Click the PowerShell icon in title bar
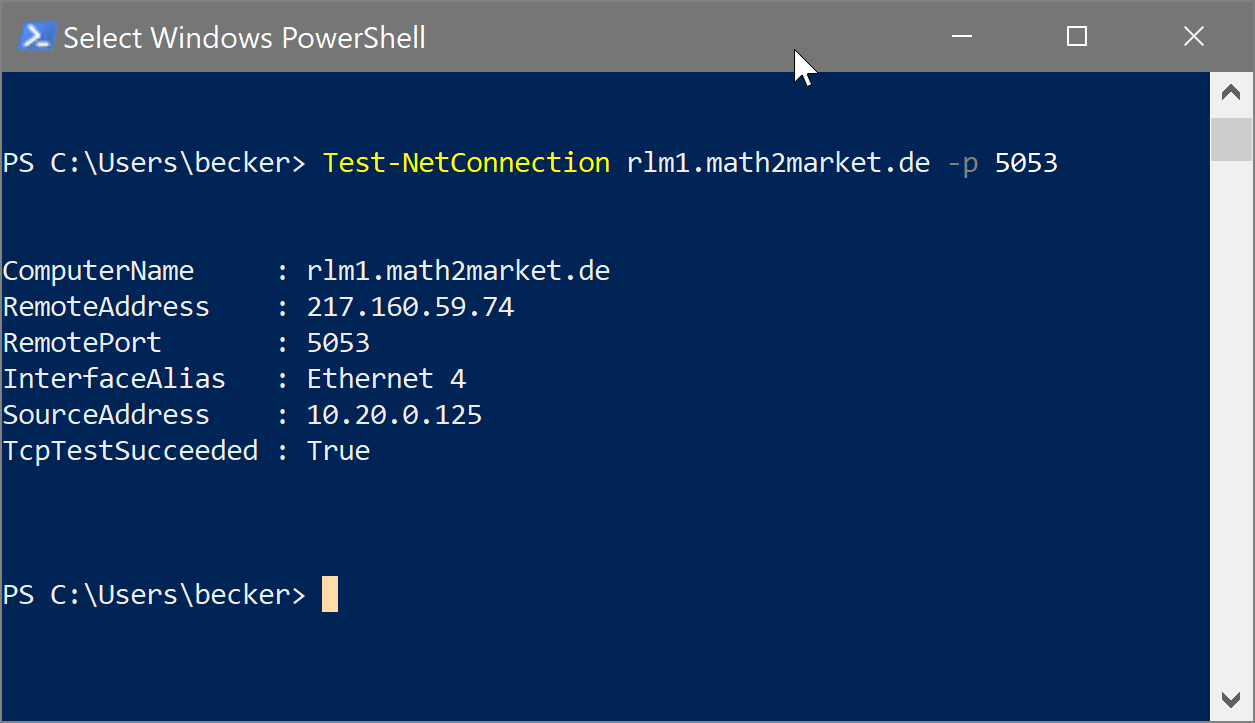This screenshot has width=1255, height=723. click(36, 37)
